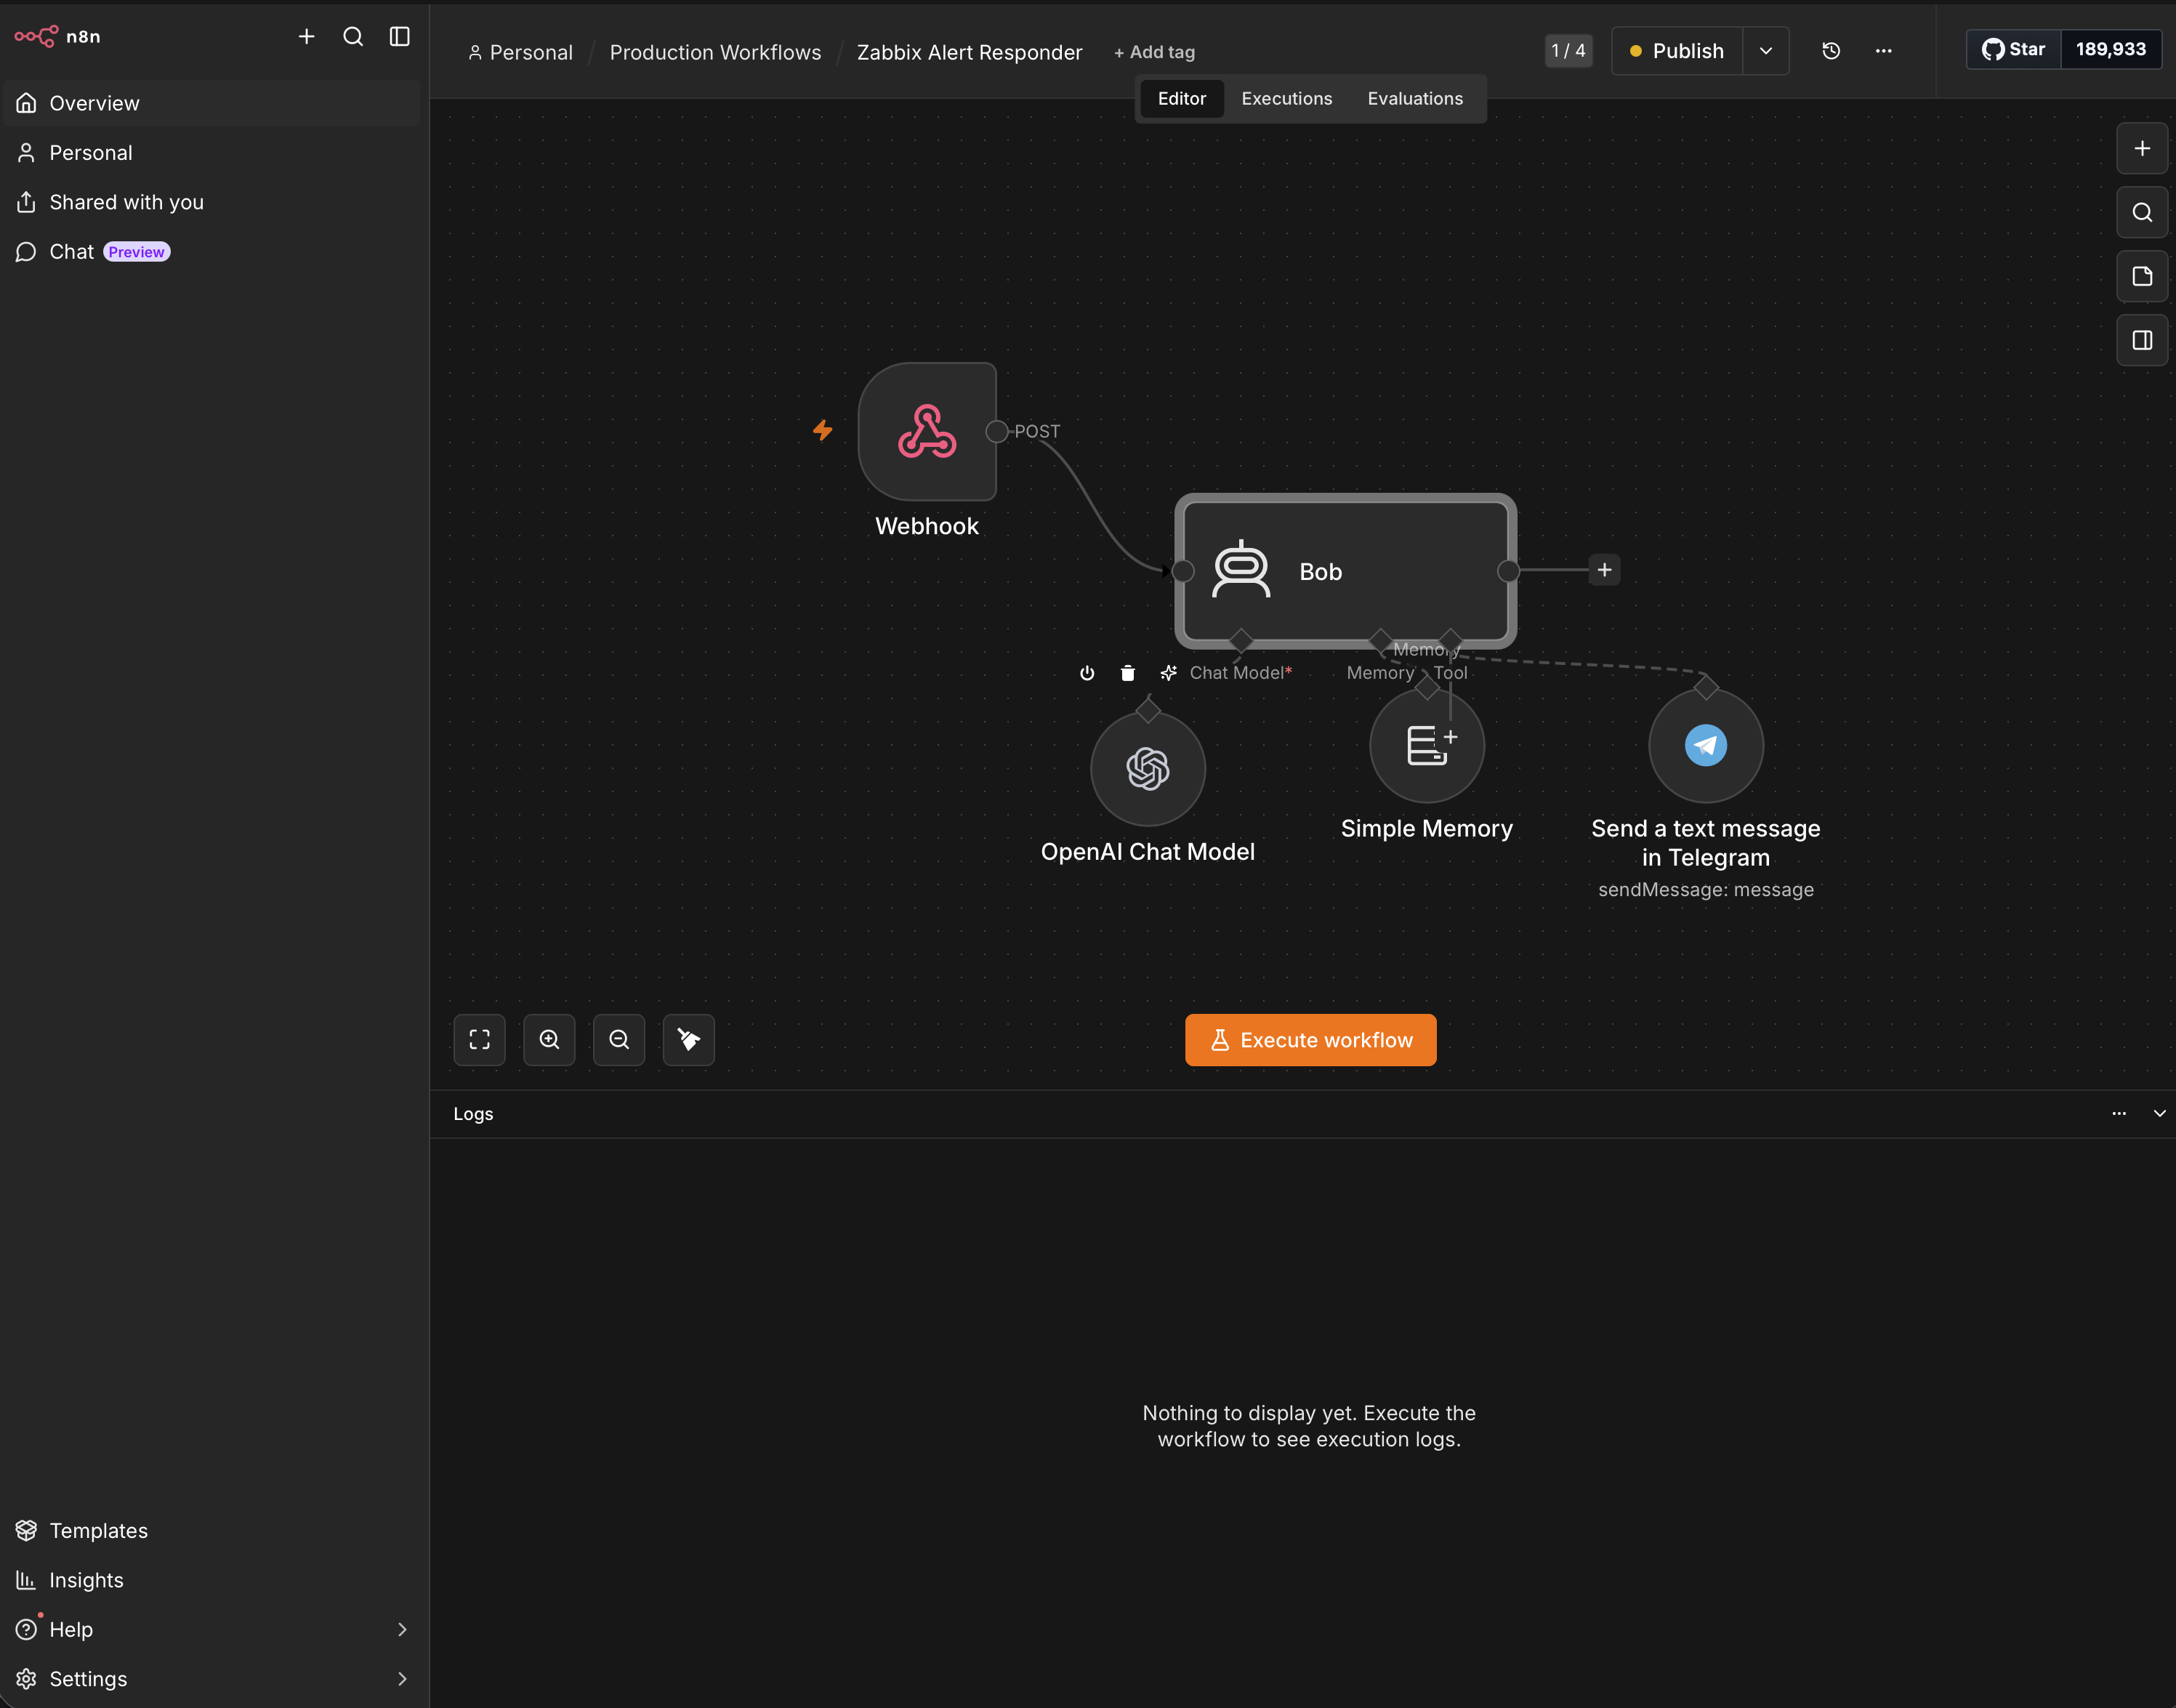This screenshot has width=2176, height=1708.
Task: Click the GitHub Star button
Action: (2013, 49)
